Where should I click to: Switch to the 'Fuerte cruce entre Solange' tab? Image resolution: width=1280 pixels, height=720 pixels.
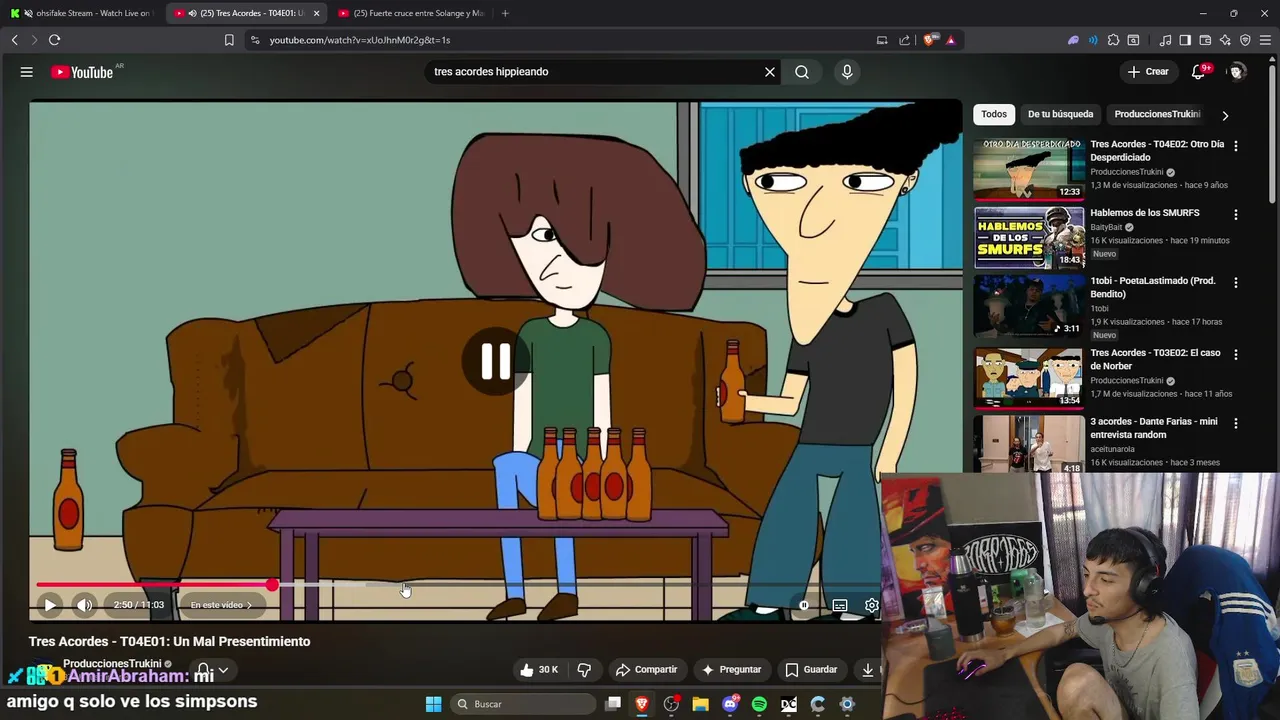coord(411,13)
